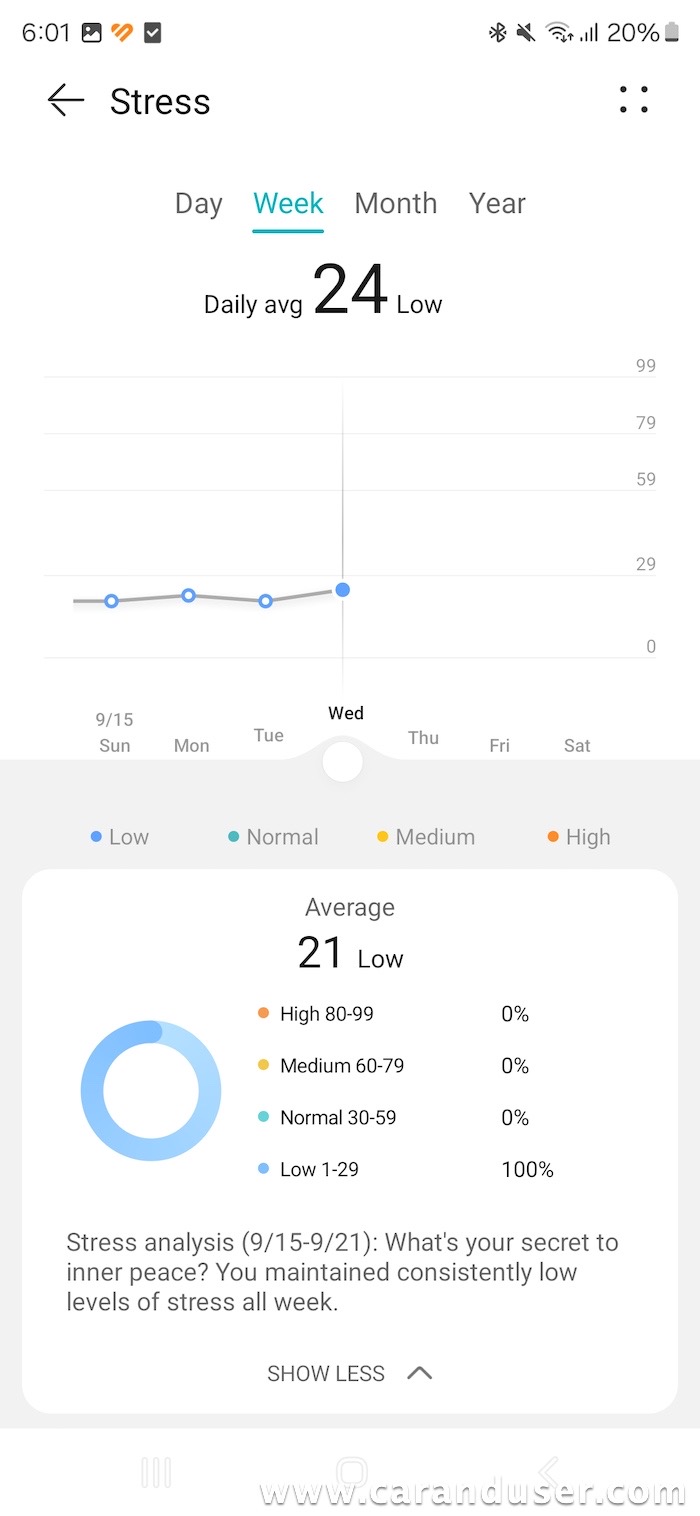Viewport: 700px width, 1516px height.
Task: Tap the back arrow icon
Action: (66, 101)
